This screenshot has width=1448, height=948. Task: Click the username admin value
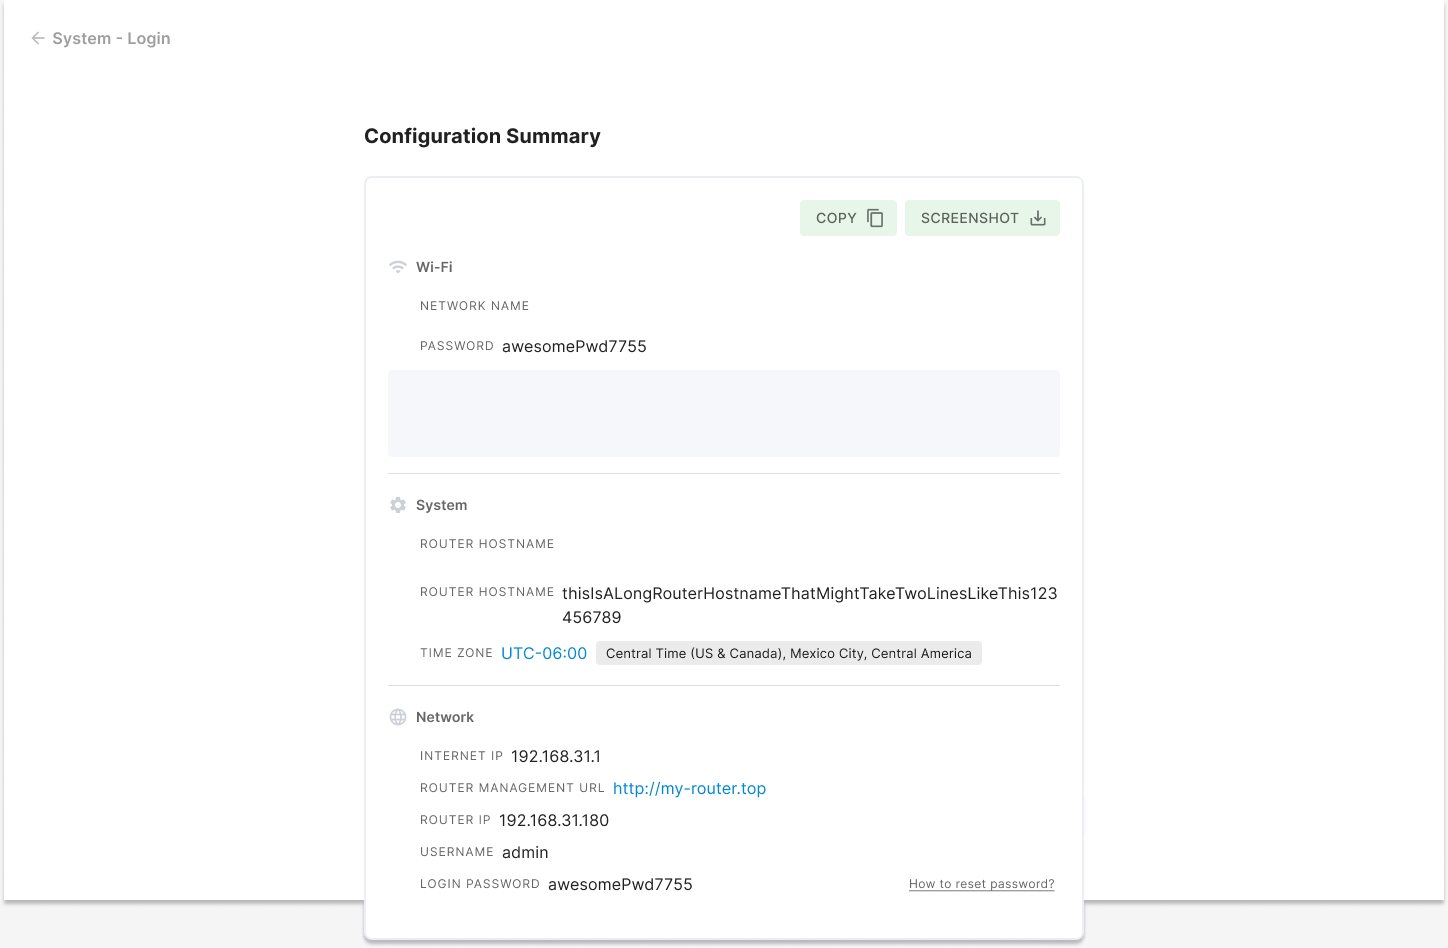click(x=525, y=852)
